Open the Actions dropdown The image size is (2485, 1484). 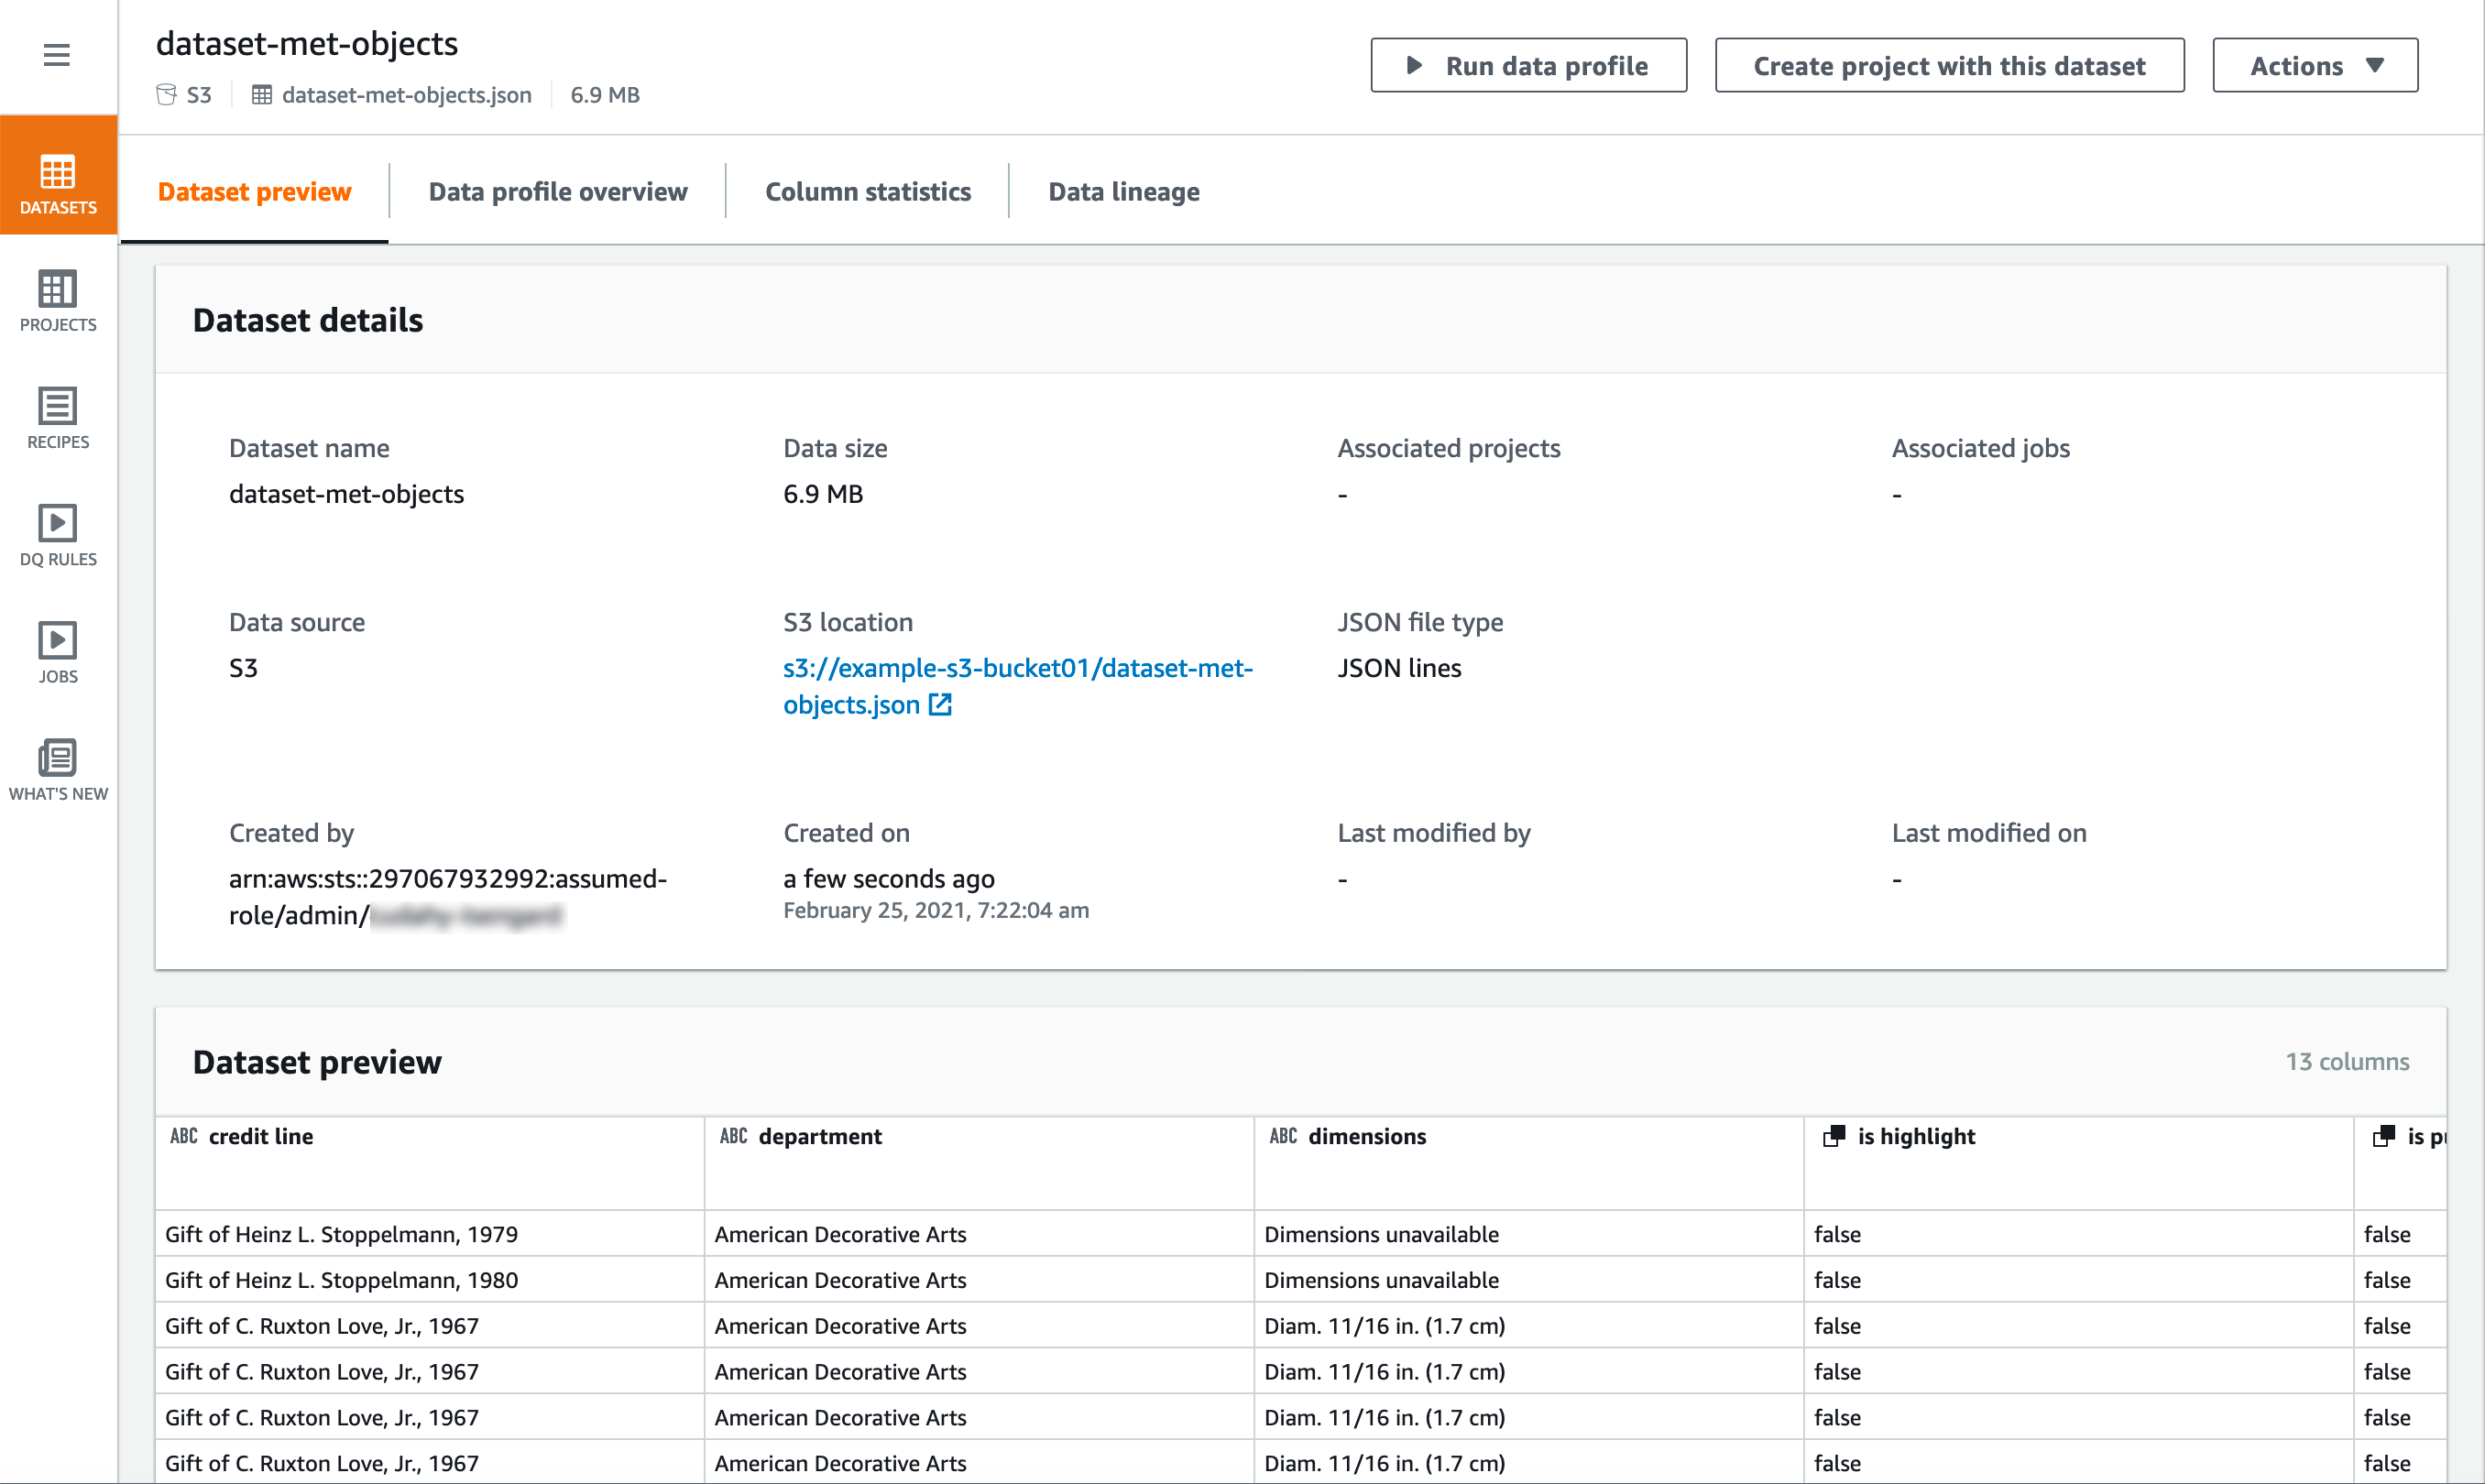[2315, 65]
